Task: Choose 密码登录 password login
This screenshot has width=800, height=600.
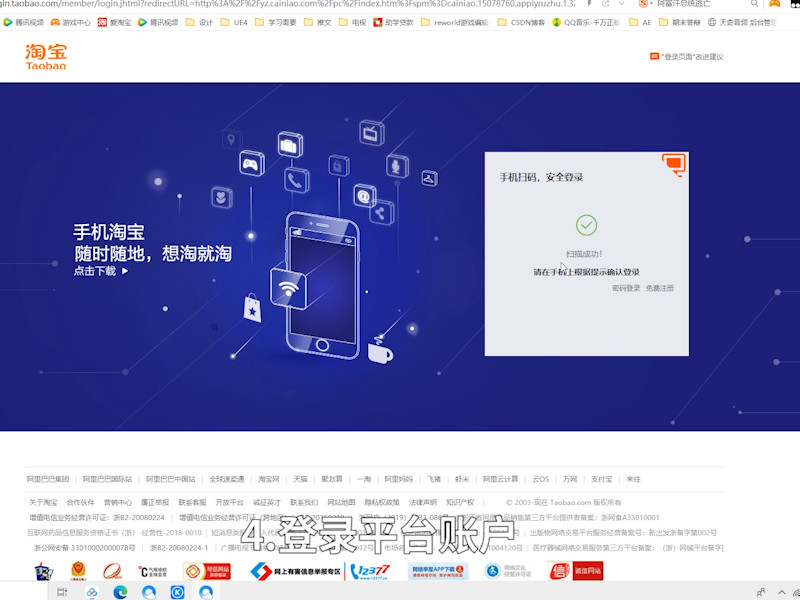Action: [x=626, y=288]
